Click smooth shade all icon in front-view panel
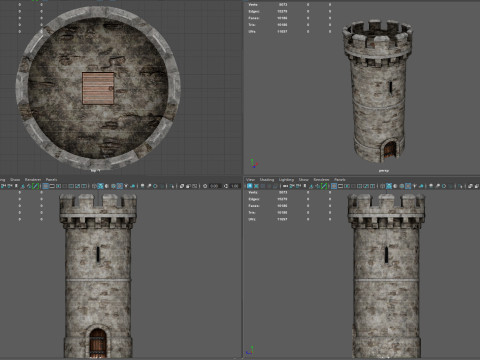The image size is (480, 360). 100,186
